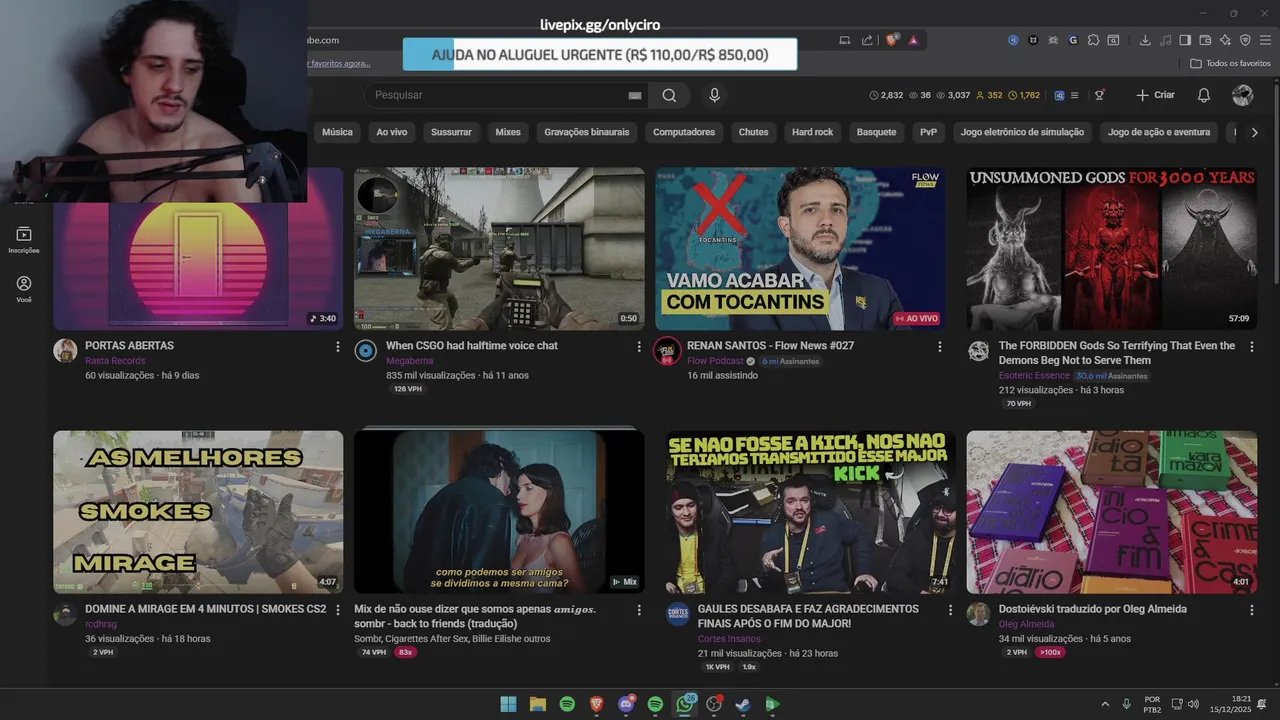Start voice search with the microphone icon

[x=714, y=95]
